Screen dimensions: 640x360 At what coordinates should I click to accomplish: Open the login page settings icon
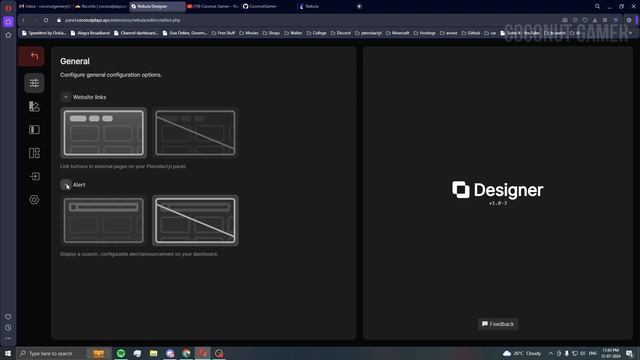34,176
